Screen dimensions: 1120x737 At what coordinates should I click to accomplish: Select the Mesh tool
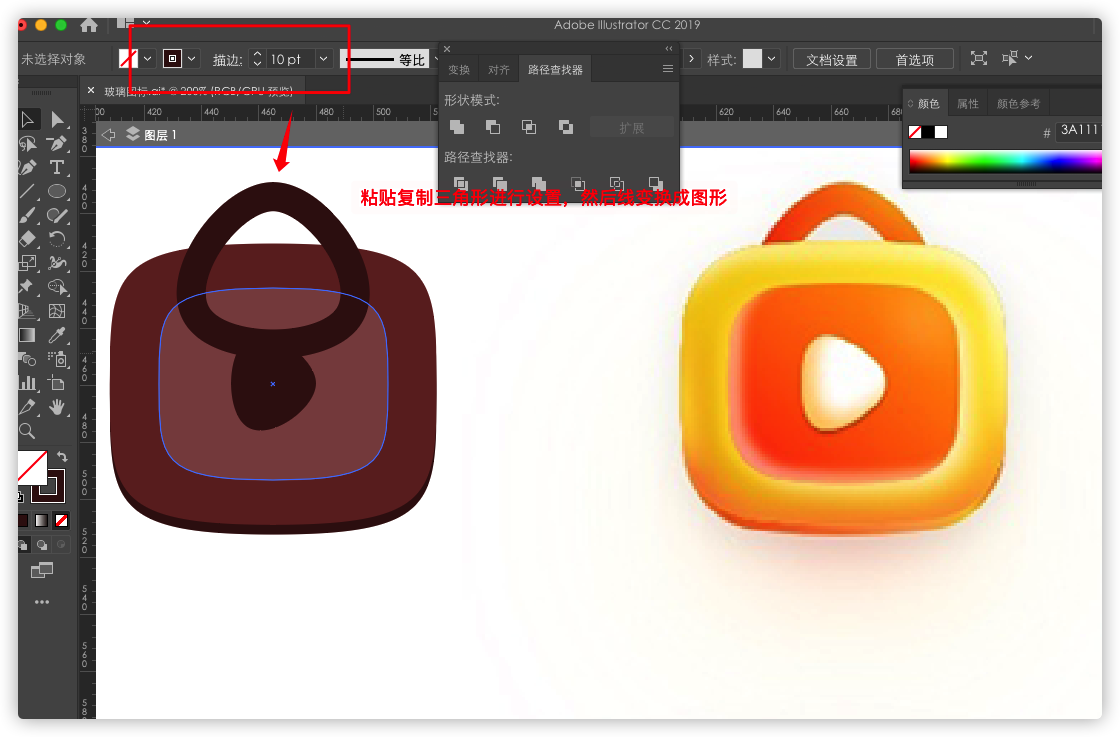[x=57, y=311]
